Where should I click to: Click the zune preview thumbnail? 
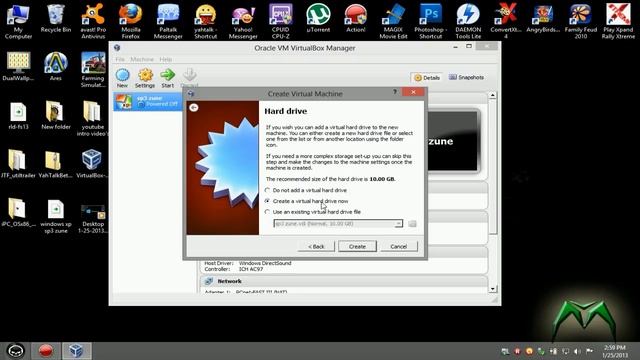(452, 141)
